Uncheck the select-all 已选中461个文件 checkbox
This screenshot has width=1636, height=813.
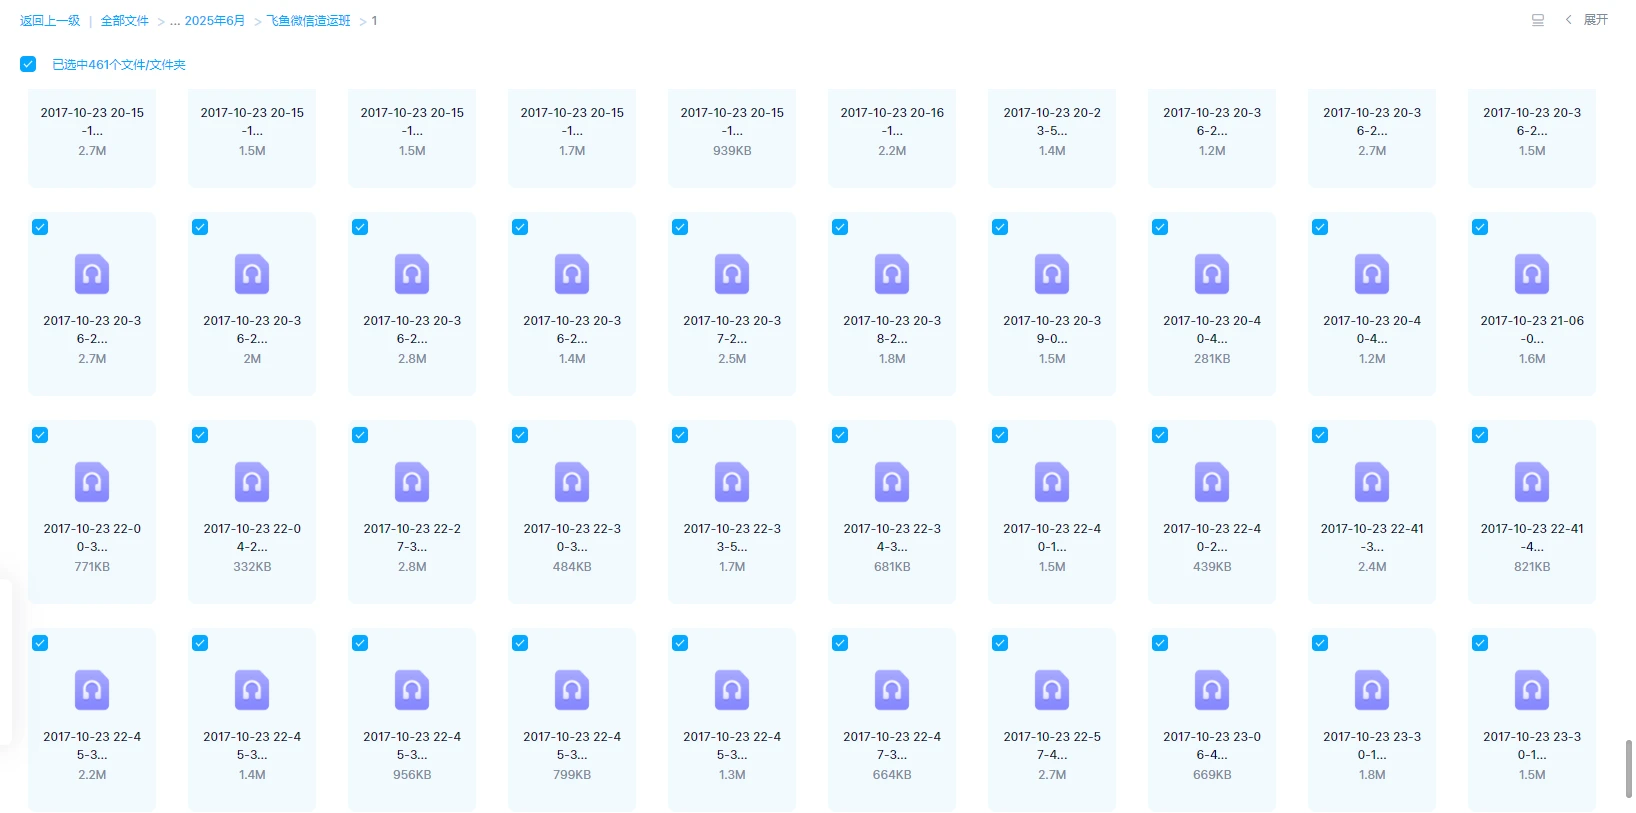(x=28, y=64)
